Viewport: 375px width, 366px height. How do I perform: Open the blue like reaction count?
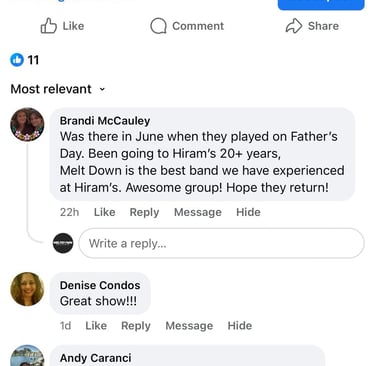[x=25, y=60]
